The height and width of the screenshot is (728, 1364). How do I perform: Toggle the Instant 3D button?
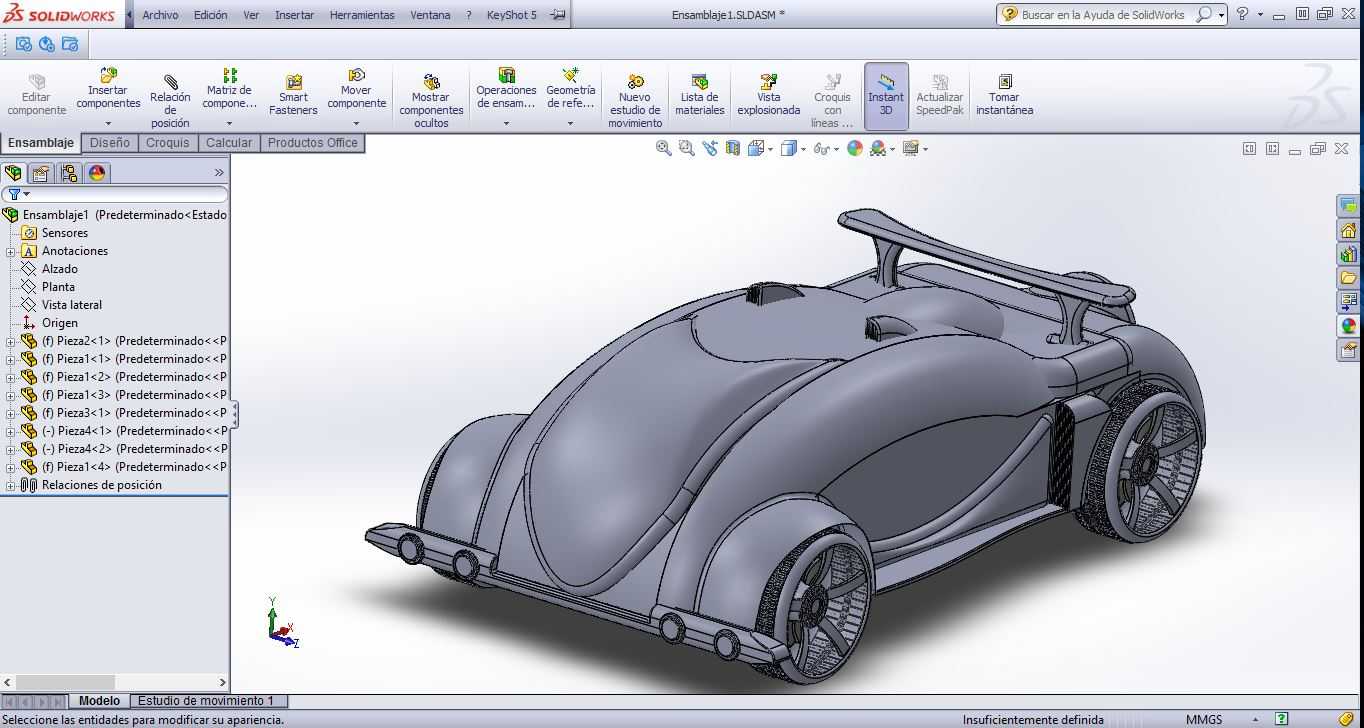[x=886, y=96]
